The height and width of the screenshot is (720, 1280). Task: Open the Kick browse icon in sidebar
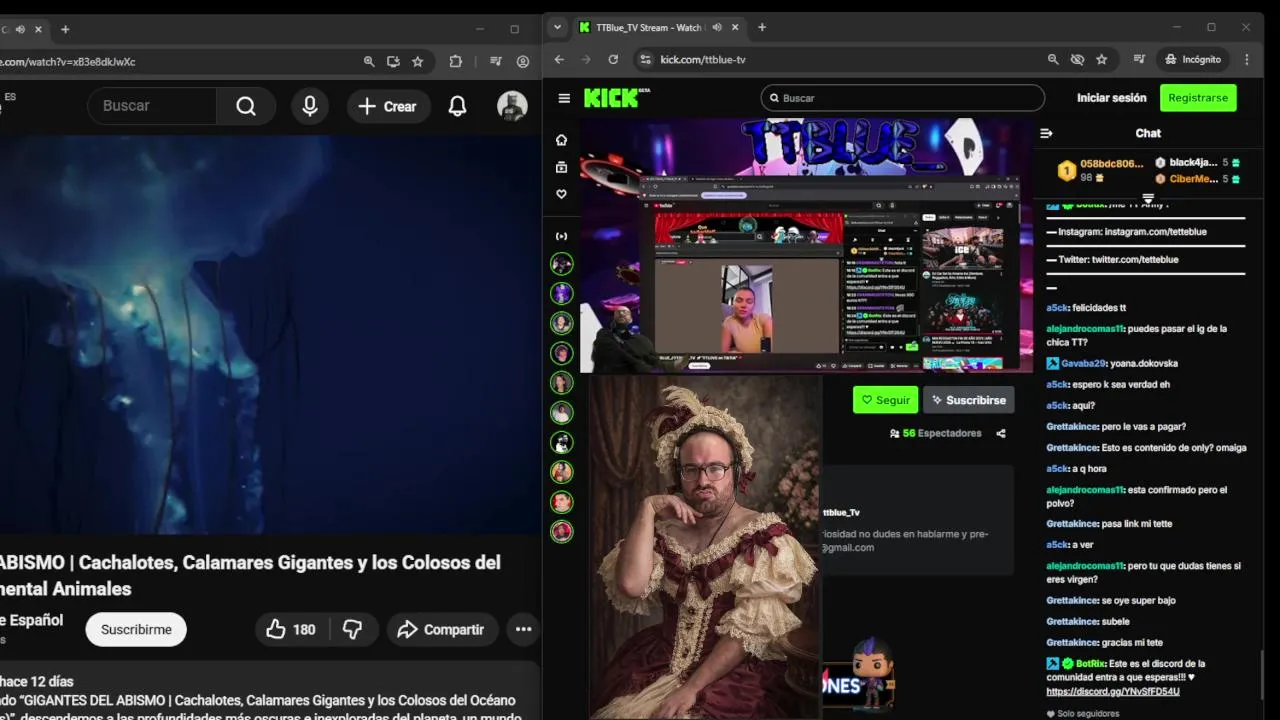561,167
